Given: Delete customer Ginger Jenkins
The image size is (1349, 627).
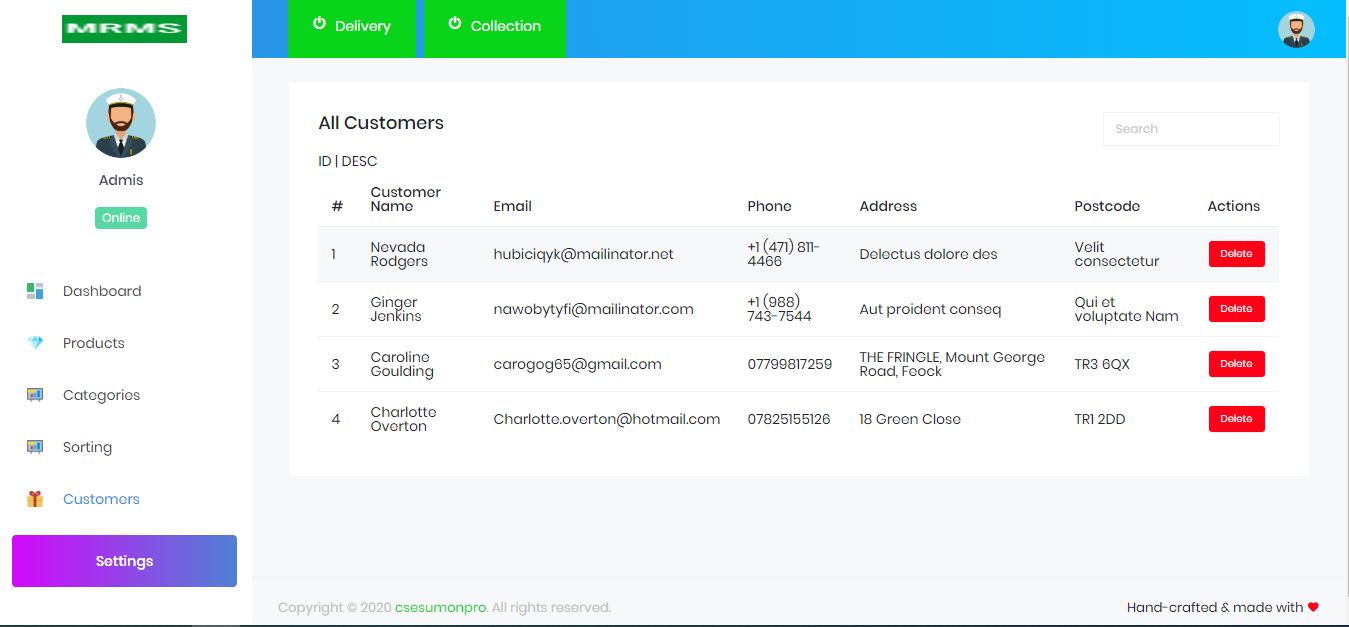Looking at the screenshot, I should [1236, 309].
